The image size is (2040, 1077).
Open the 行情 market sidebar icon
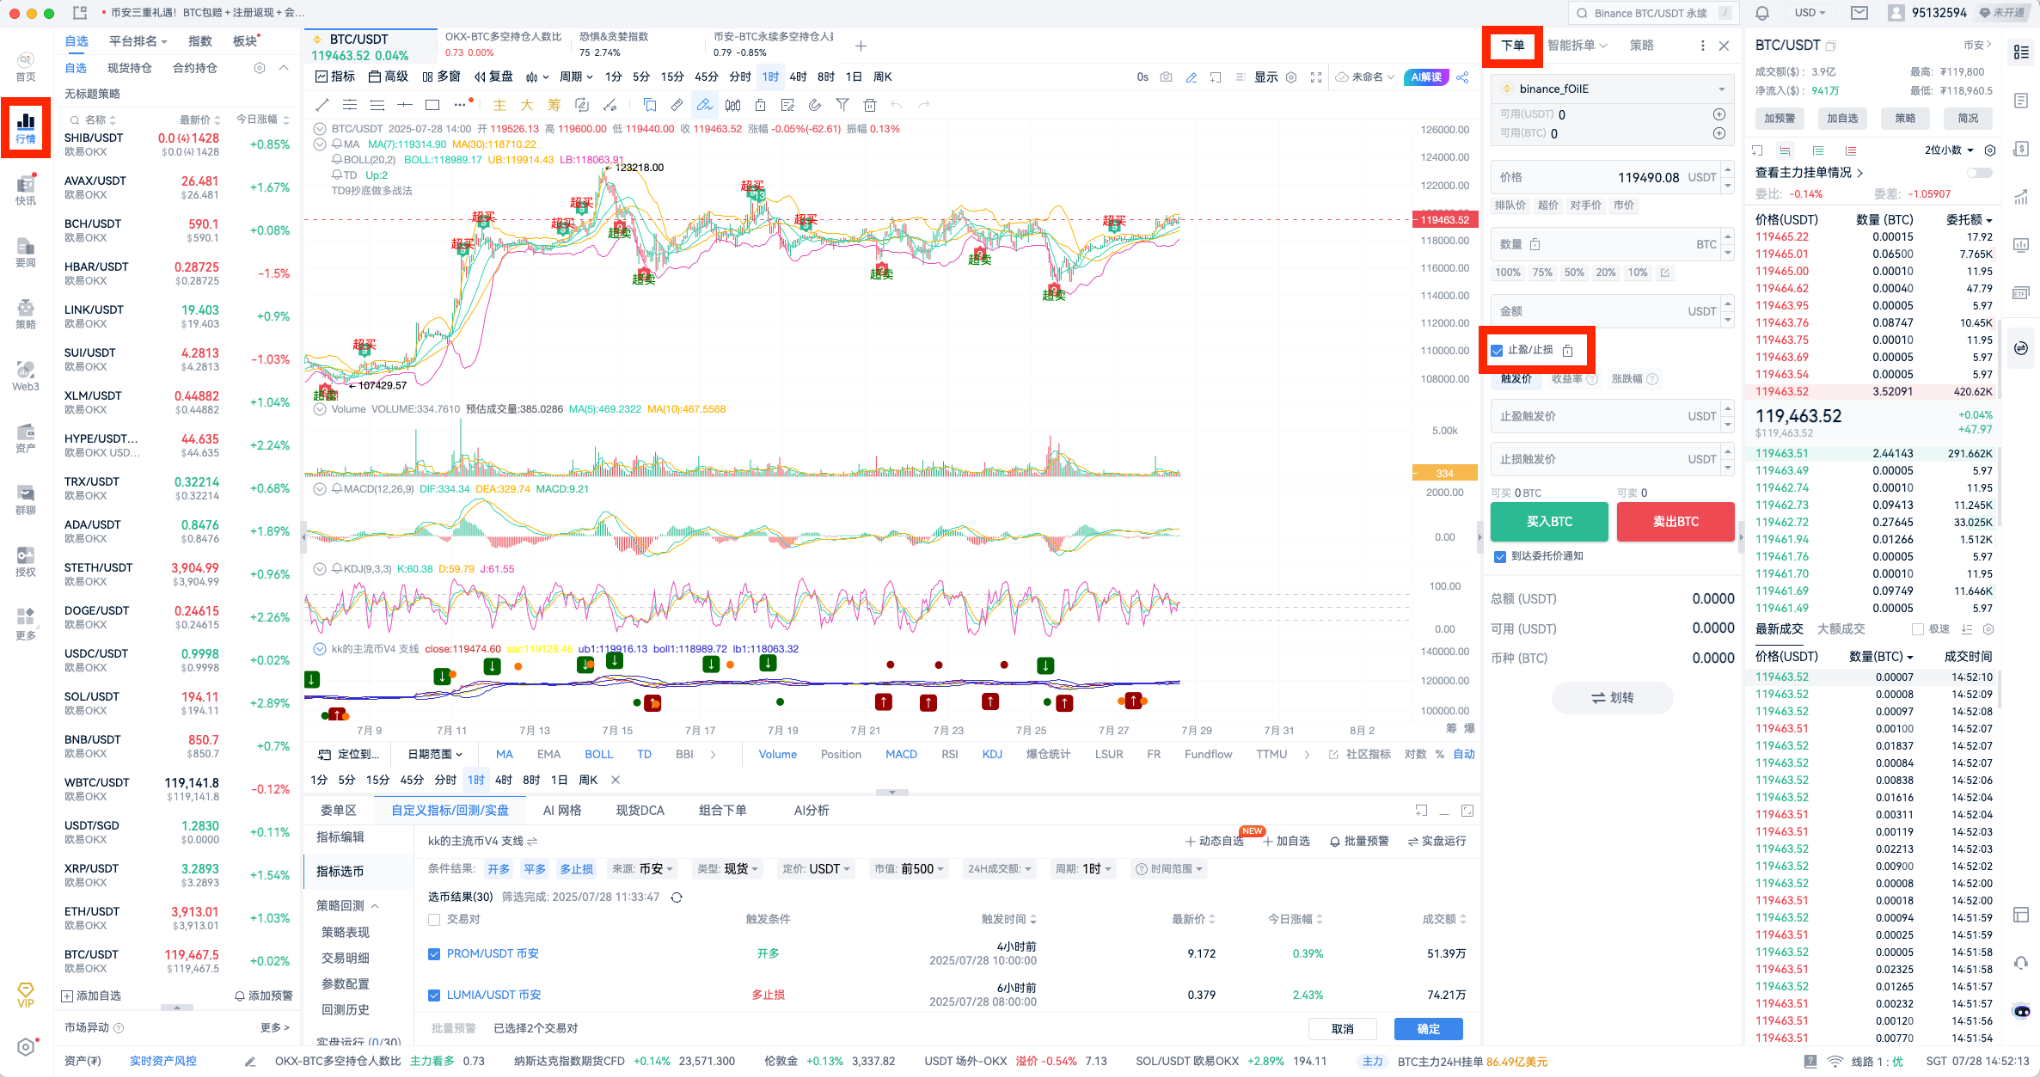point(25,127)
